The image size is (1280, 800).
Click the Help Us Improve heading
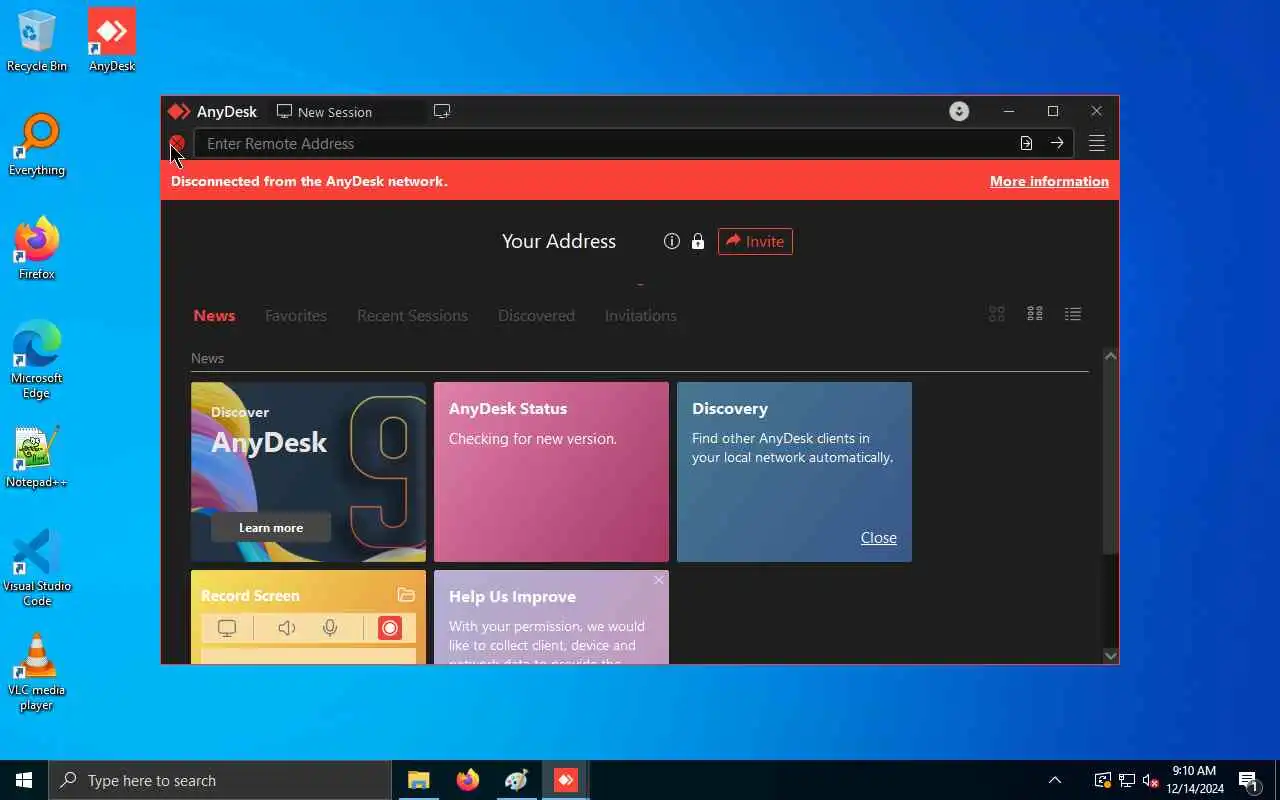click(512, 596)
